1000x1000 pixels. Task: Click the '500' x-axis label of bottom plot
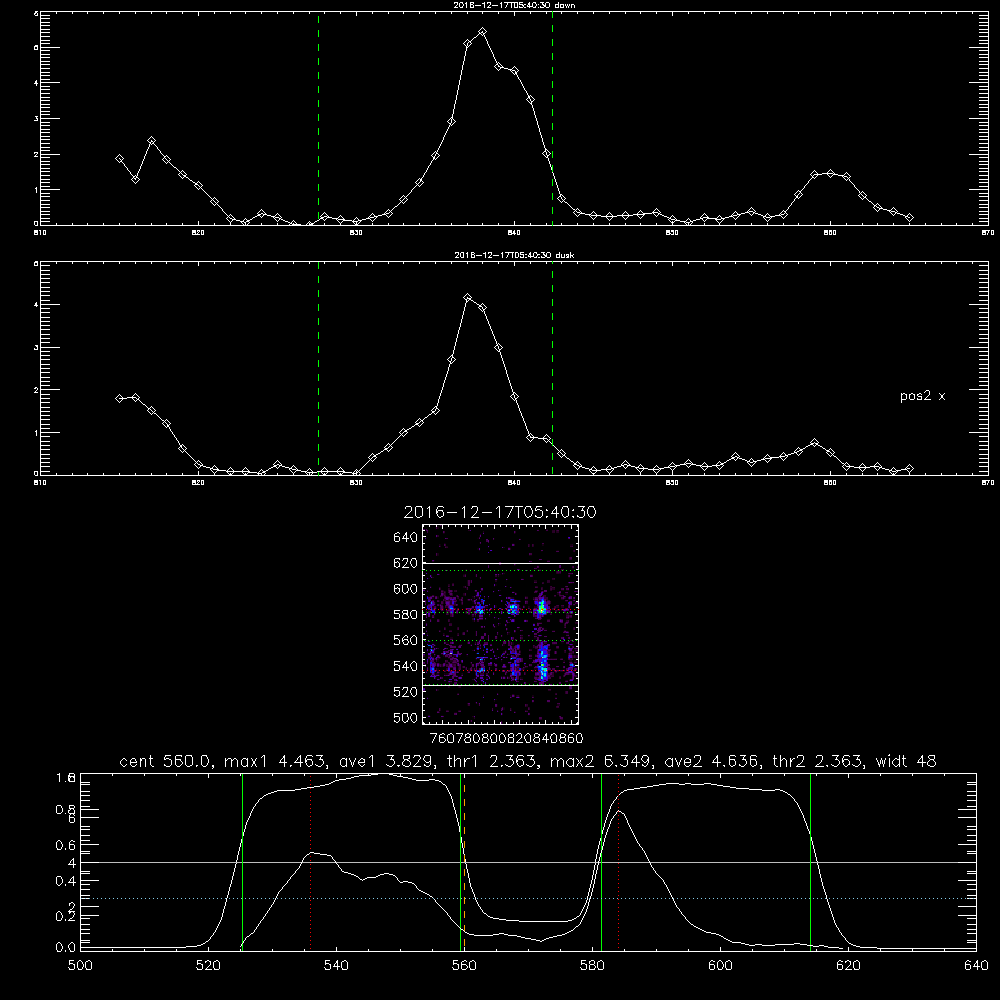click(x=80, y=966)
